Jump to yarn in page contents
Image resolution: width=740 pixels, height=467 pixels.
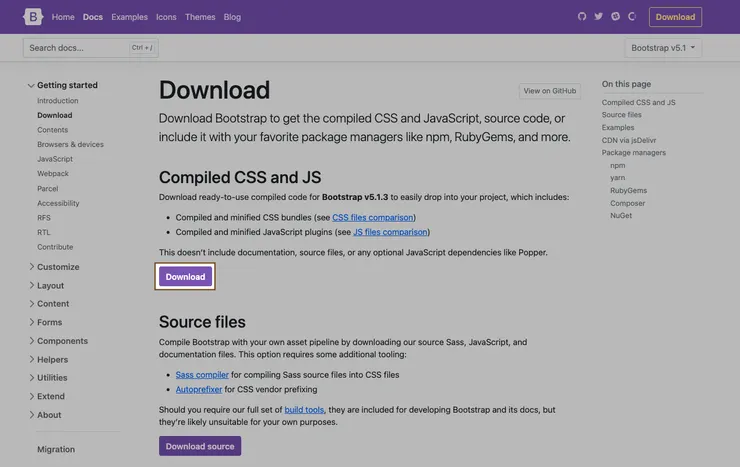pos(617,178)
